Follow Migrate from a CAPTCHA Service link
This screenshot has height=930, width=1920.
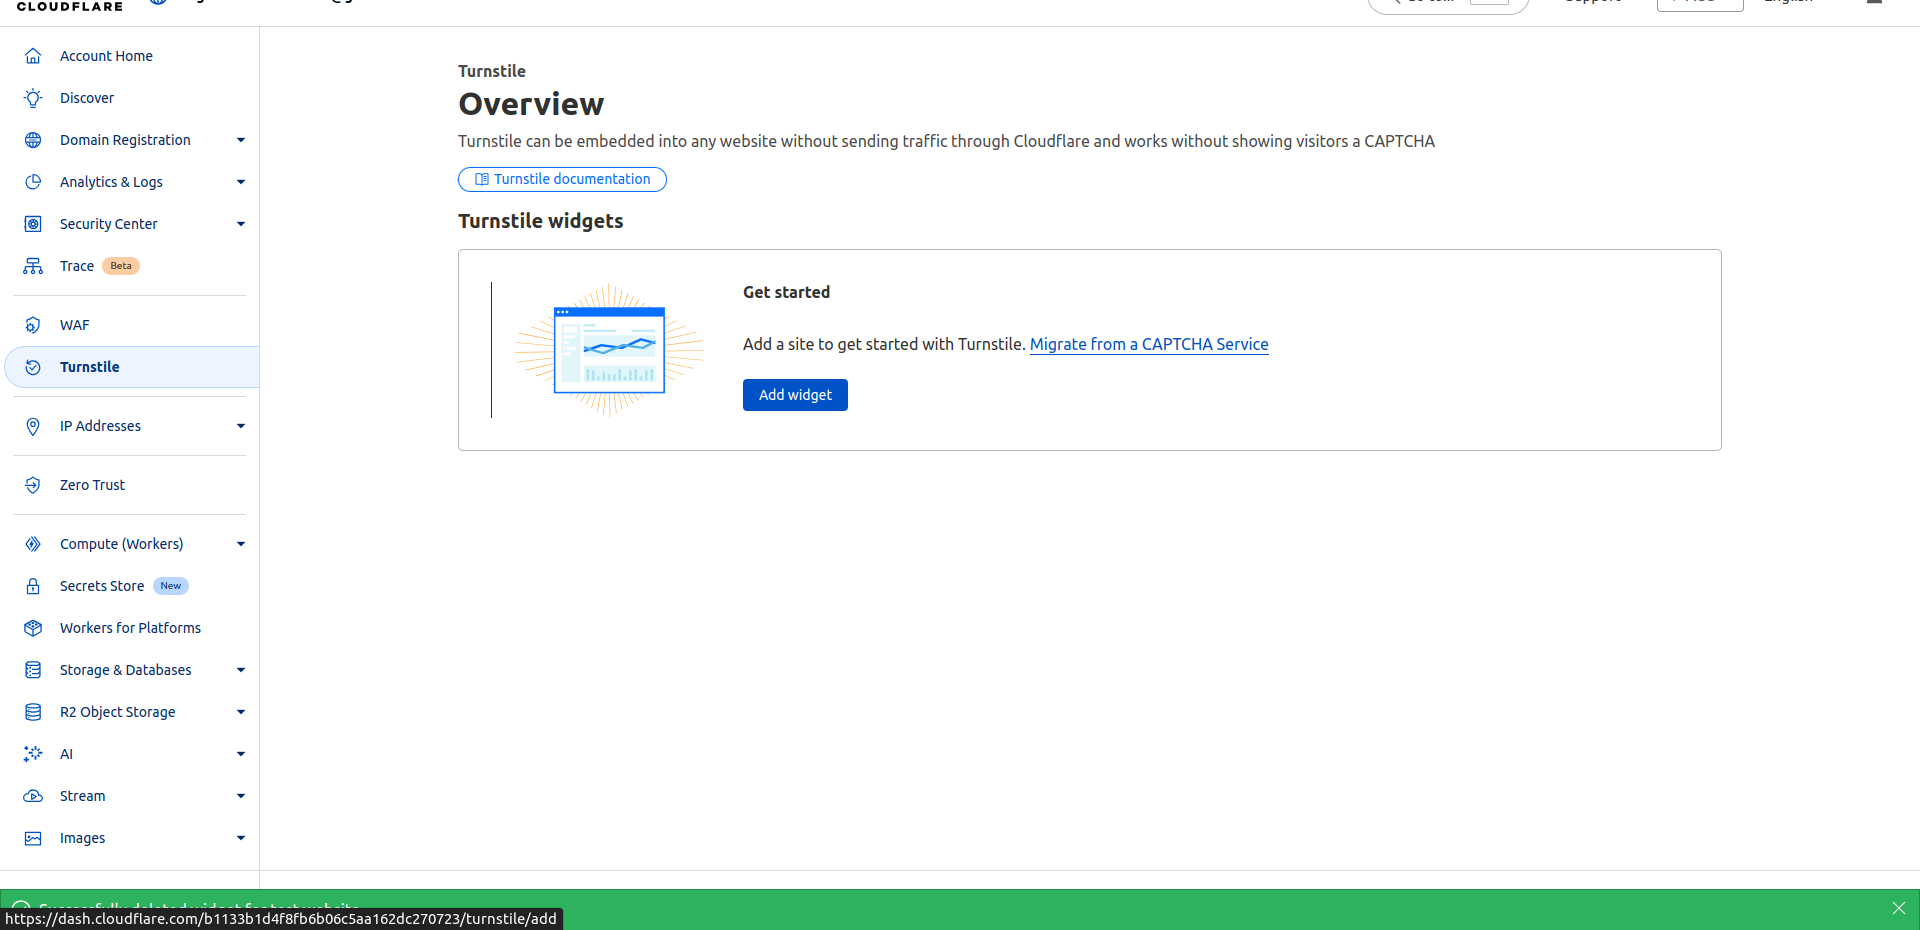pyautogui.click(x=1149, y=344)
